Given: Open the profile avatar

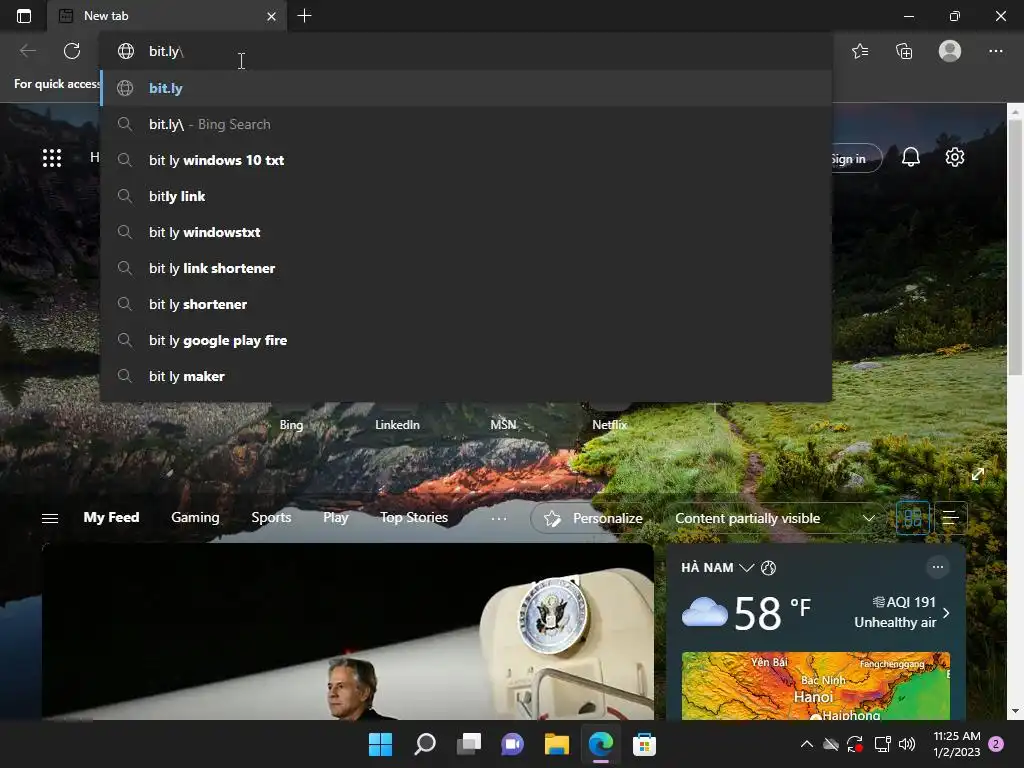Looking at the screenshot, I should coord(950,51).
